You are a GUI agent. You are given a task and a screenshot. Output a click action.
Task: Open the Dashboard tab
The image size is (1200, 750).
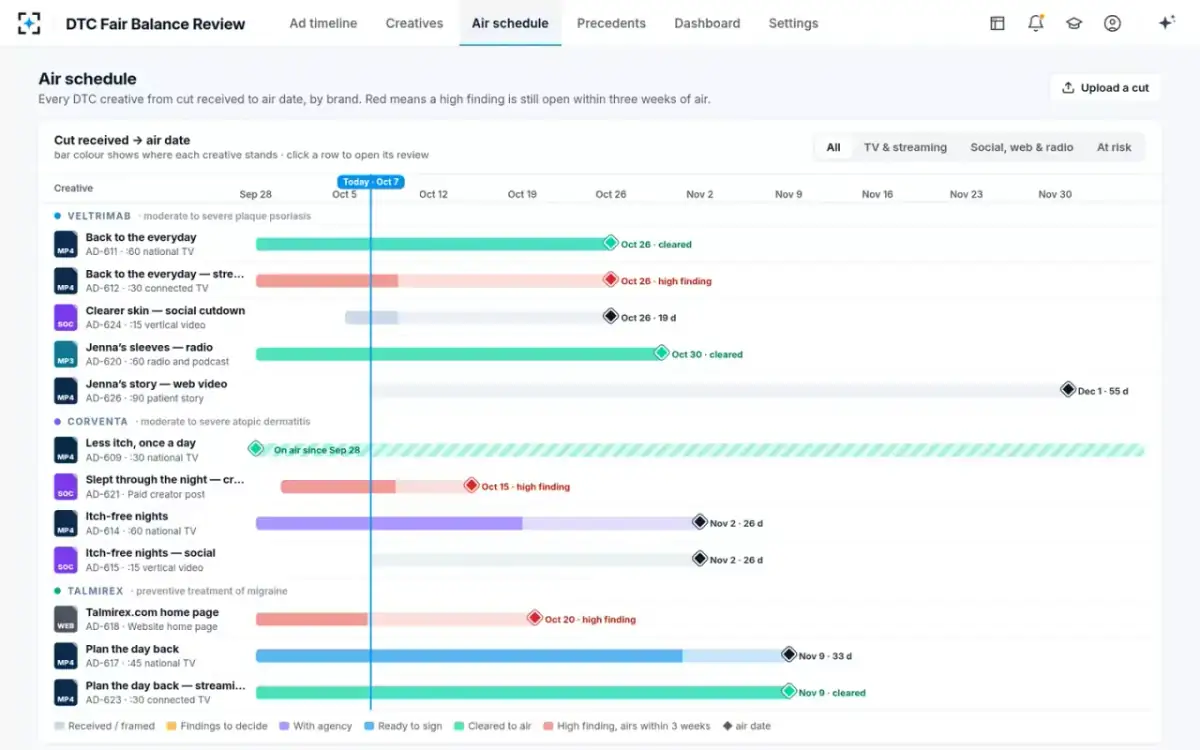pyautogui.click(x=707, y=23)
